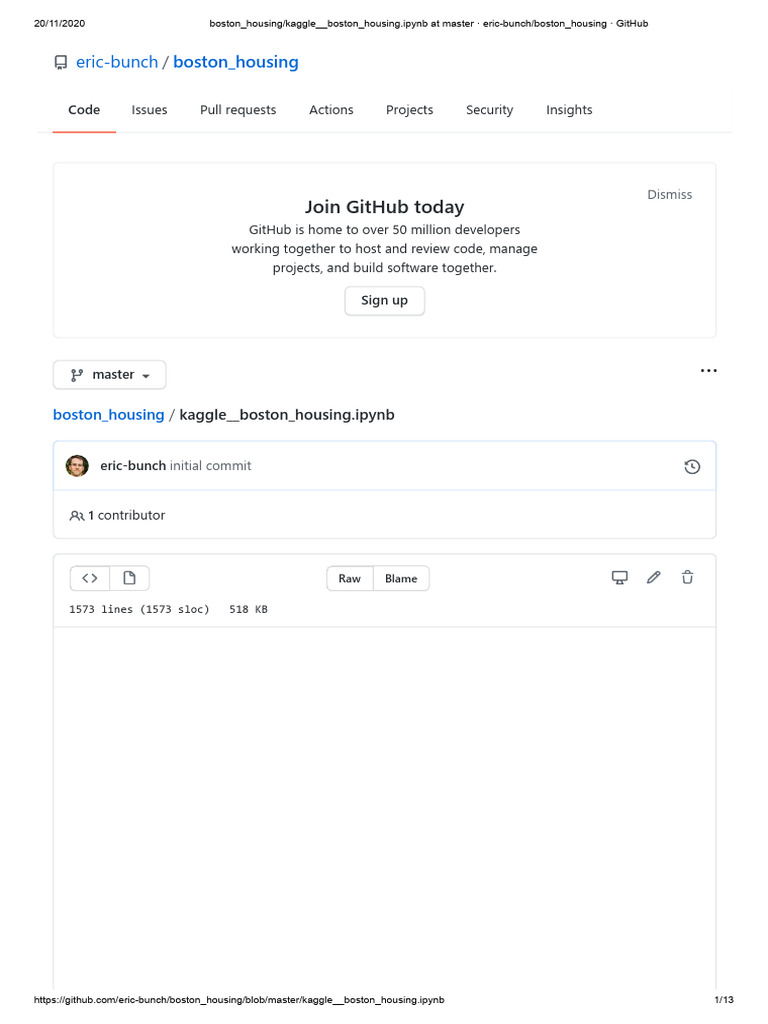Display the rendered file view icon
Screen dimensions: 768x1024
click(129, 578)
